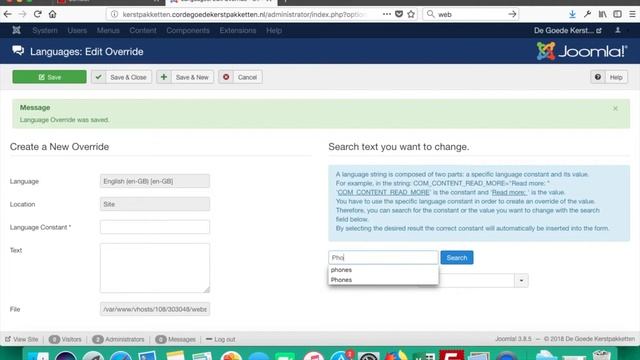Click the Location field showing Site

pyautogui.click(x=155, y=204)
